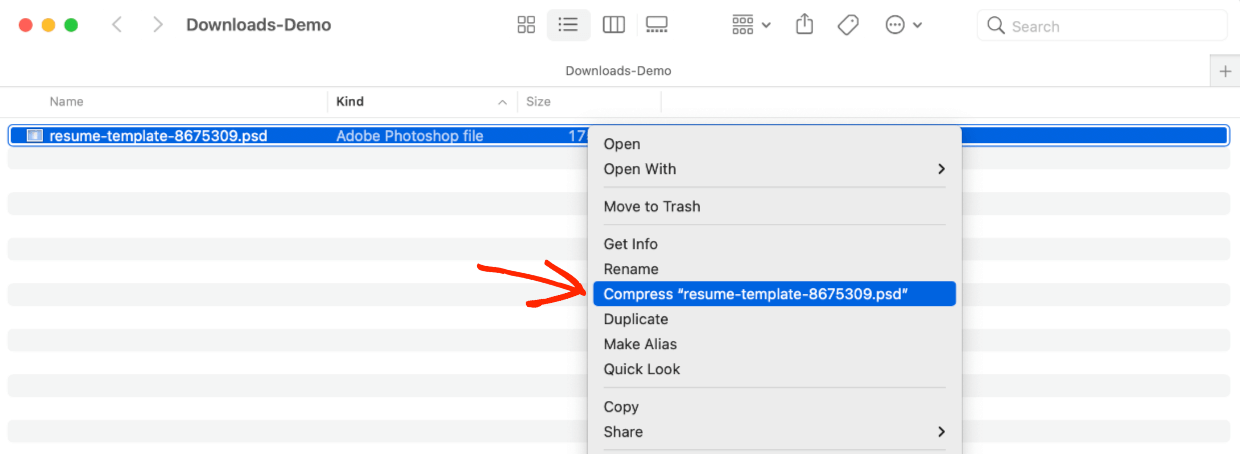Choose Quick Look from context menu
Screen dimensions: 1240x454
[x=774, y=369]
